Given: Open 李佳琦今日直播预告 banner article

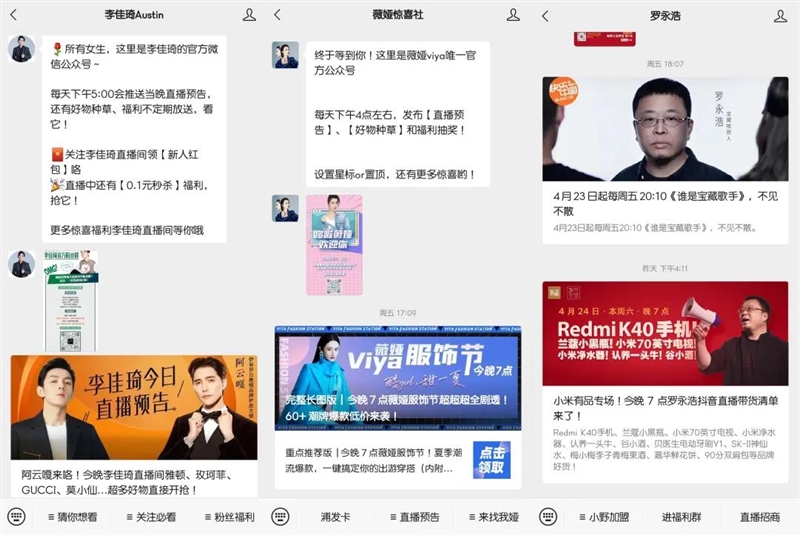Looking at the screenshot, I should coord(134,407).
